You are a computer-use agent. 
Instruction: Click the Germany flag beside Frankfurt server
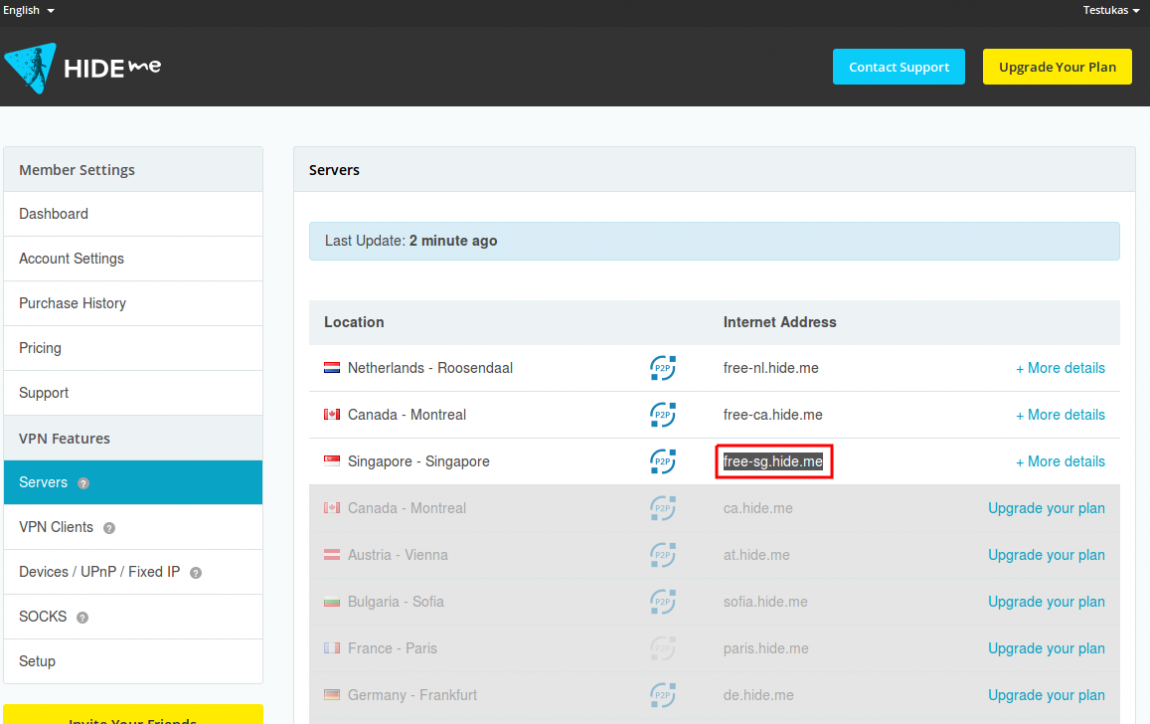331,694
